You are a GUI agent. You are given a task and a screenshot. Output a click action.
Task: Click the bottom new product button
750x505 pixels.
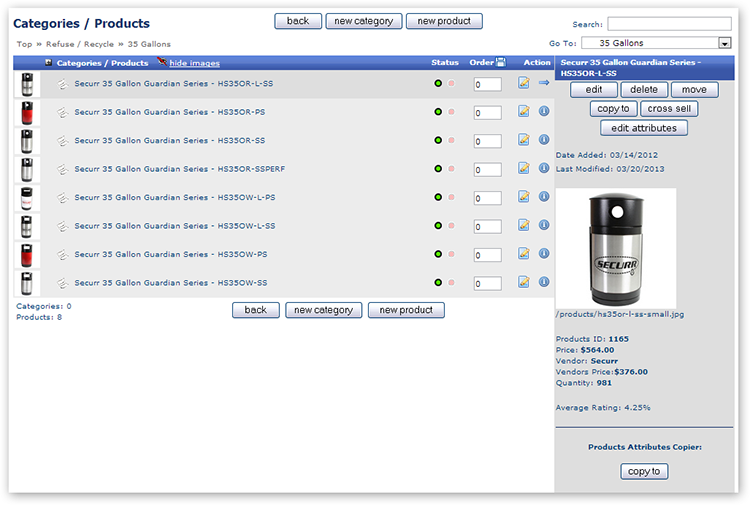(406, 310)
